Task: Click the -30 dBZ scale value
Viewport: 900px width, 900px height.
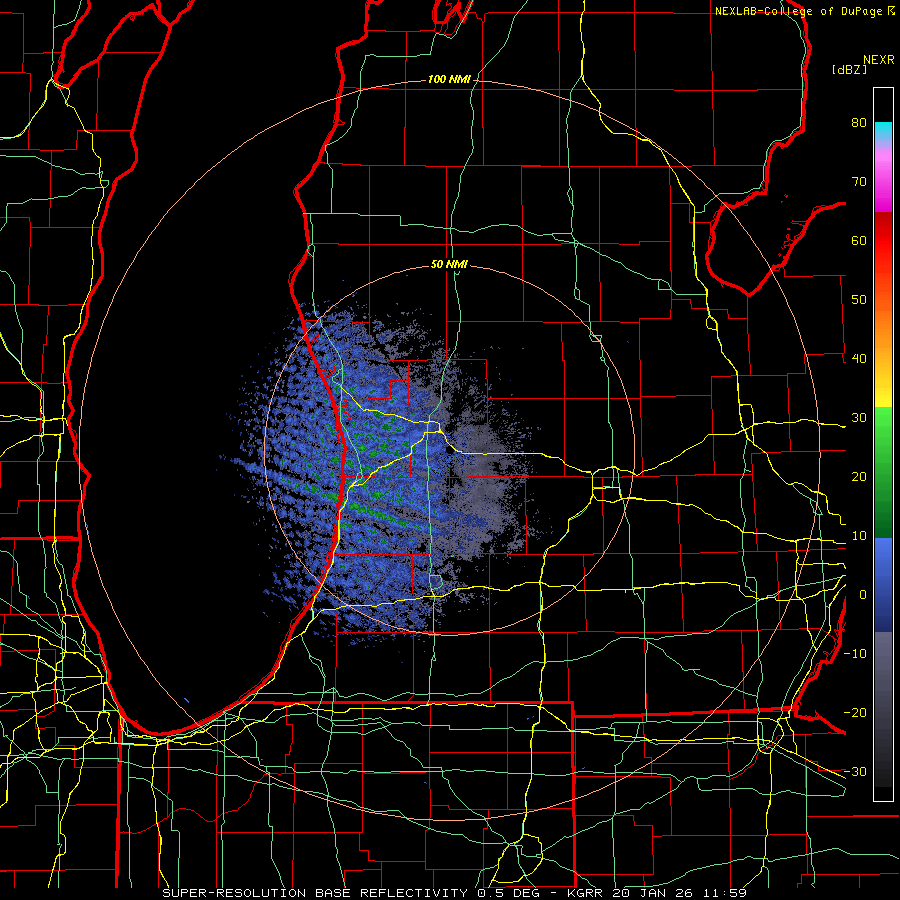Action: pyautogui.click(x=855, y=771)
